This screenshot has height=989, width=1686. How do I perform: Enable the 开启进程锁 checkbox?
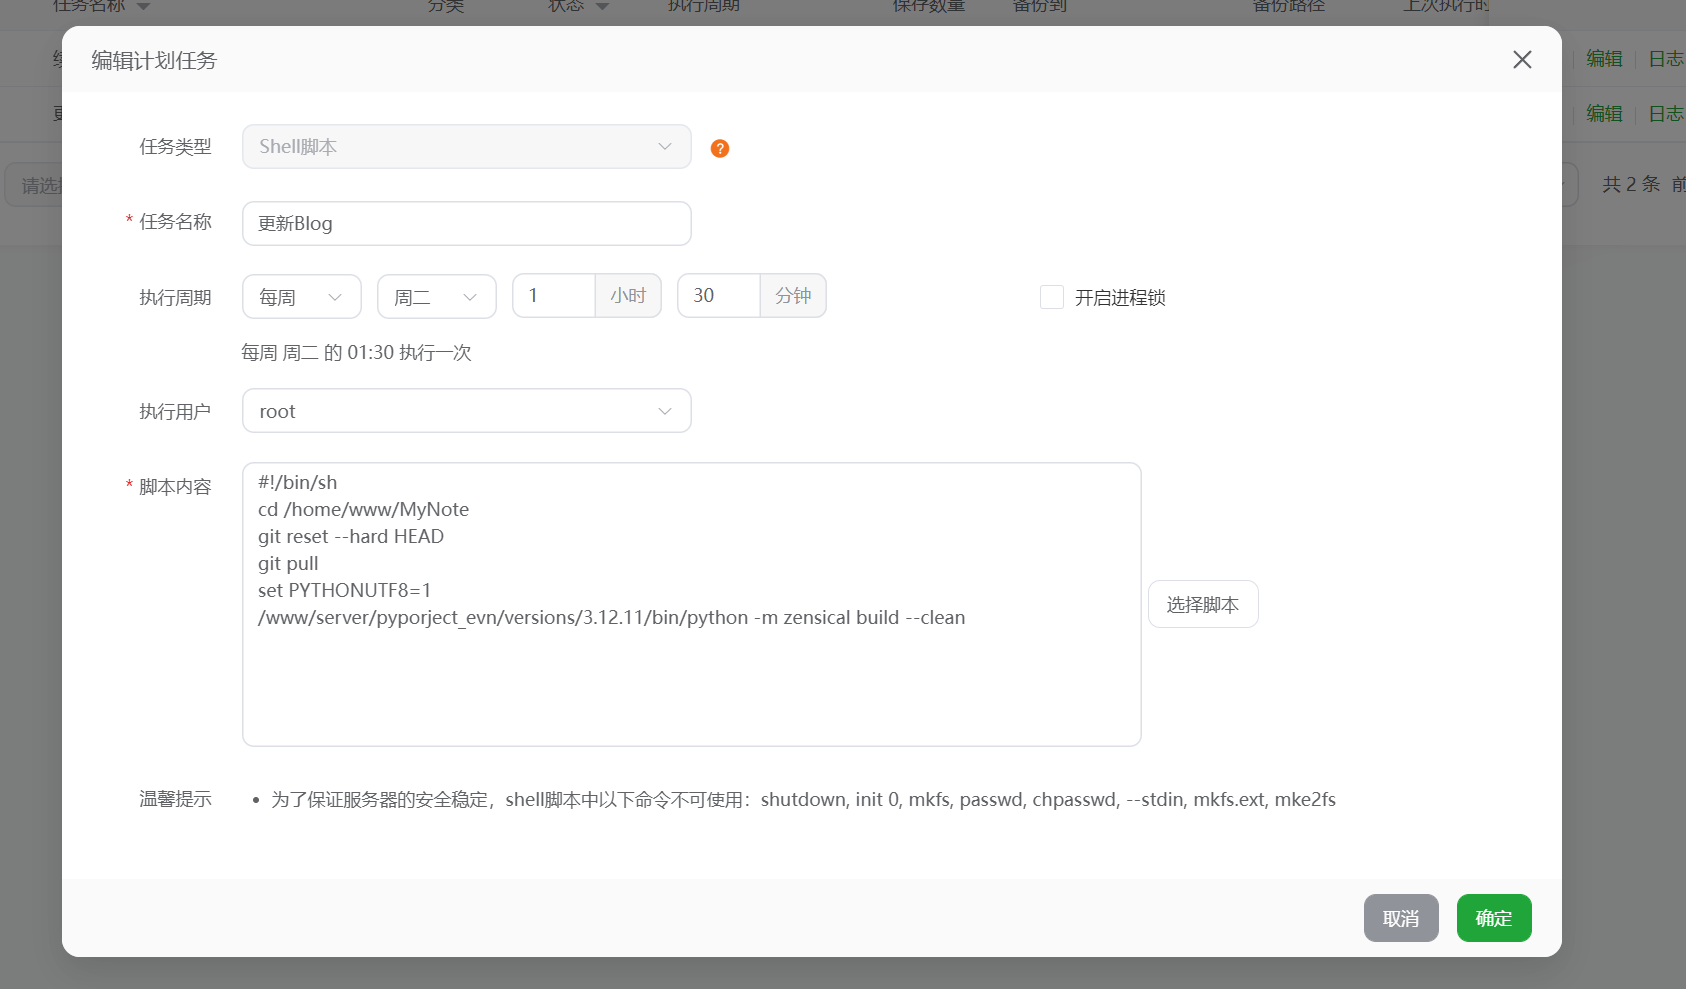point(1052,297)
